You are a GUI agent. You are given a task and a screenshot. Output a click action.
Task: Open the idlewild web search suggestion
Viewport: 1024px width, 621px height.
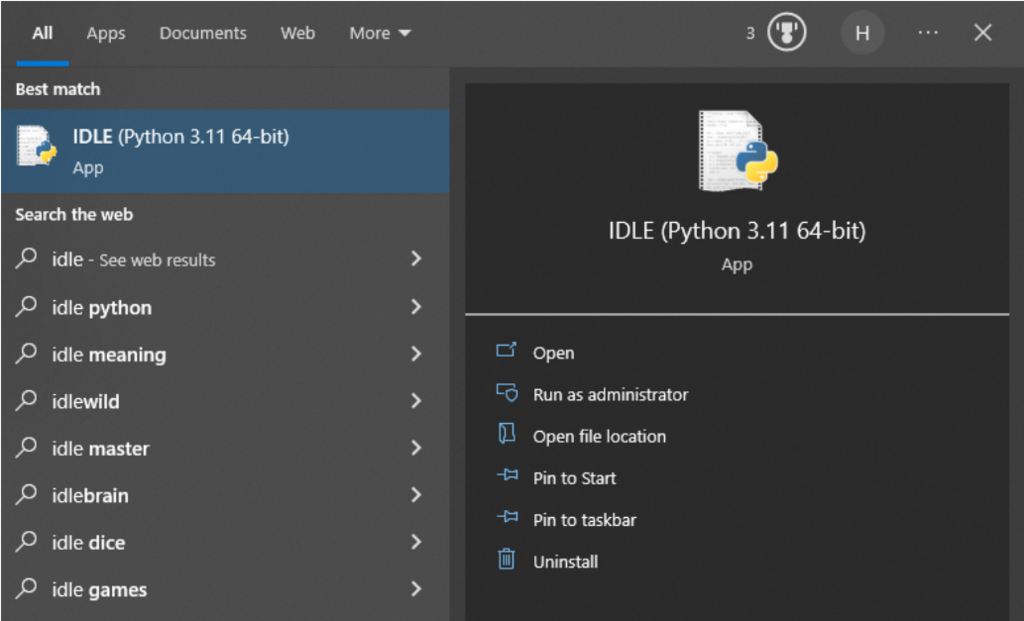85,402
